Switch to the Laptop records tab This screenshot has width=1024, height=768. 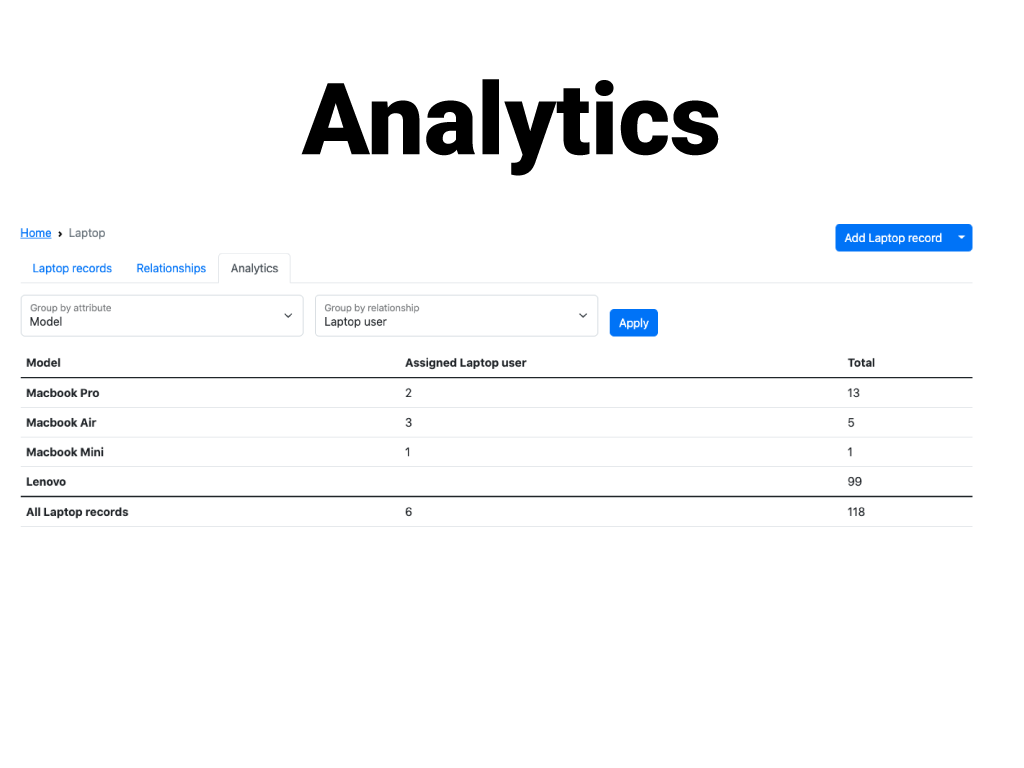pos(71,268)
